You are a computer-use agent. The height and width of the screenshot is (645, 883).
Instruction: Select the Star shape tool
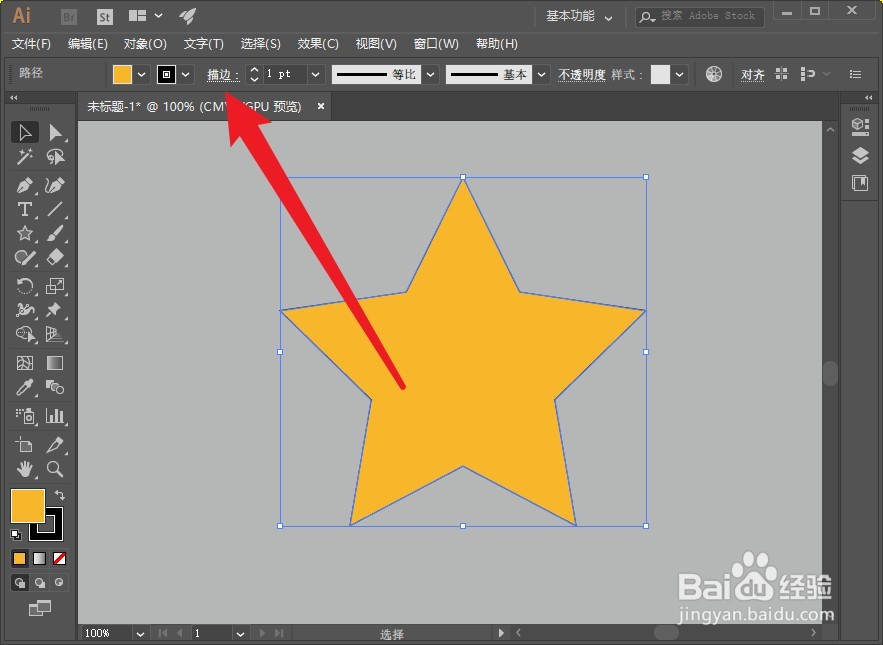click(x=25, y=233)
